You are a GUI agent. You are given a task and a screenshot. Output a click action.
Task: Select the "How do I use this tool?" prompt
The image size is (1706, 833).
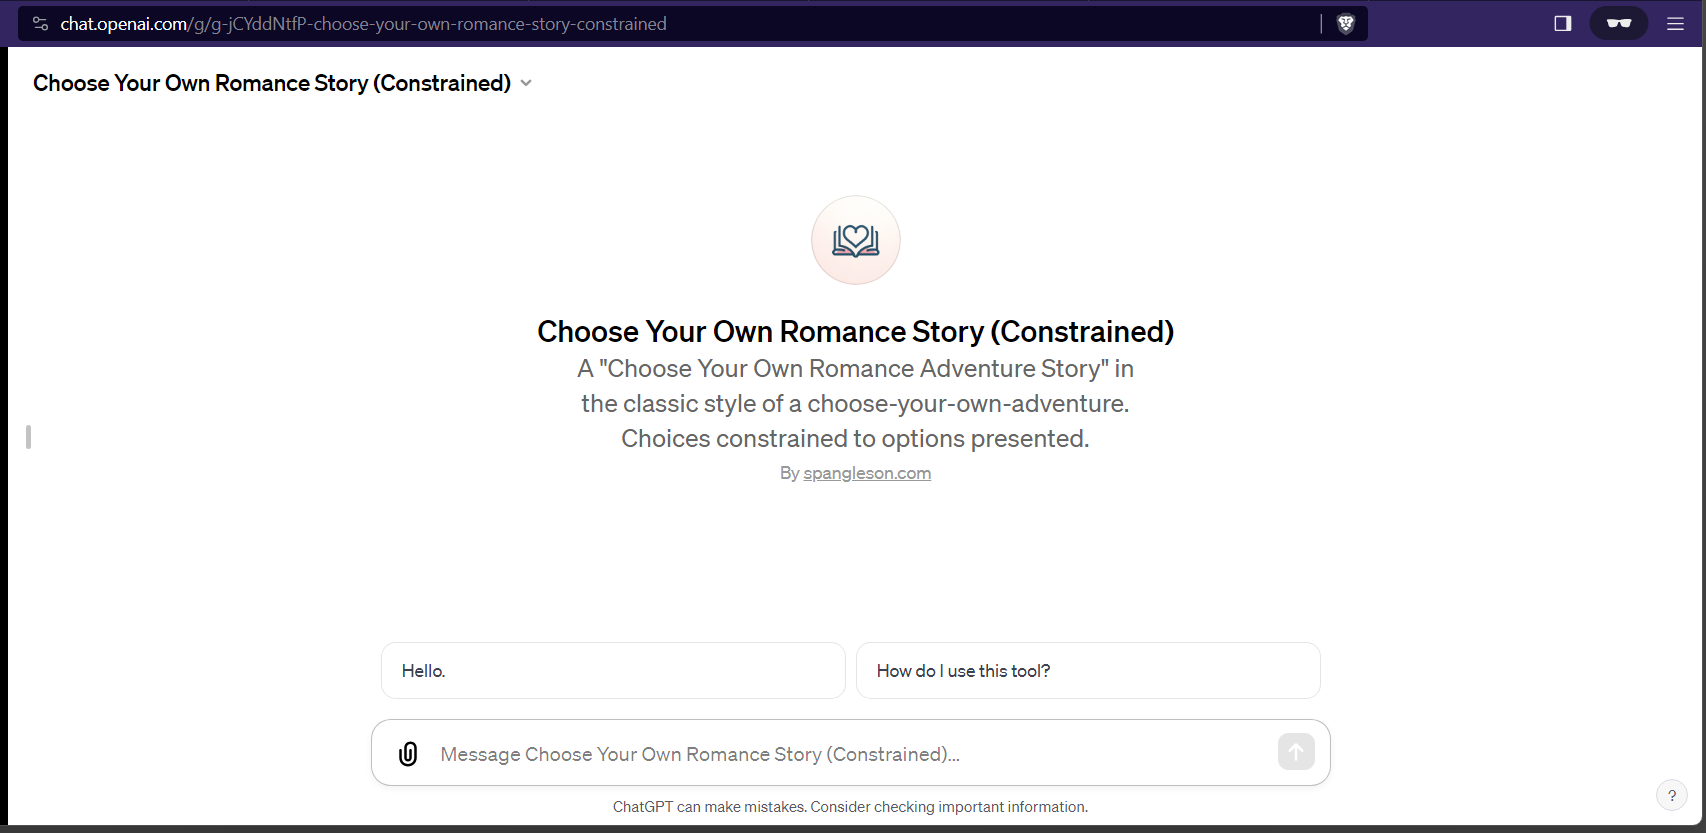tap(1088, 671)
